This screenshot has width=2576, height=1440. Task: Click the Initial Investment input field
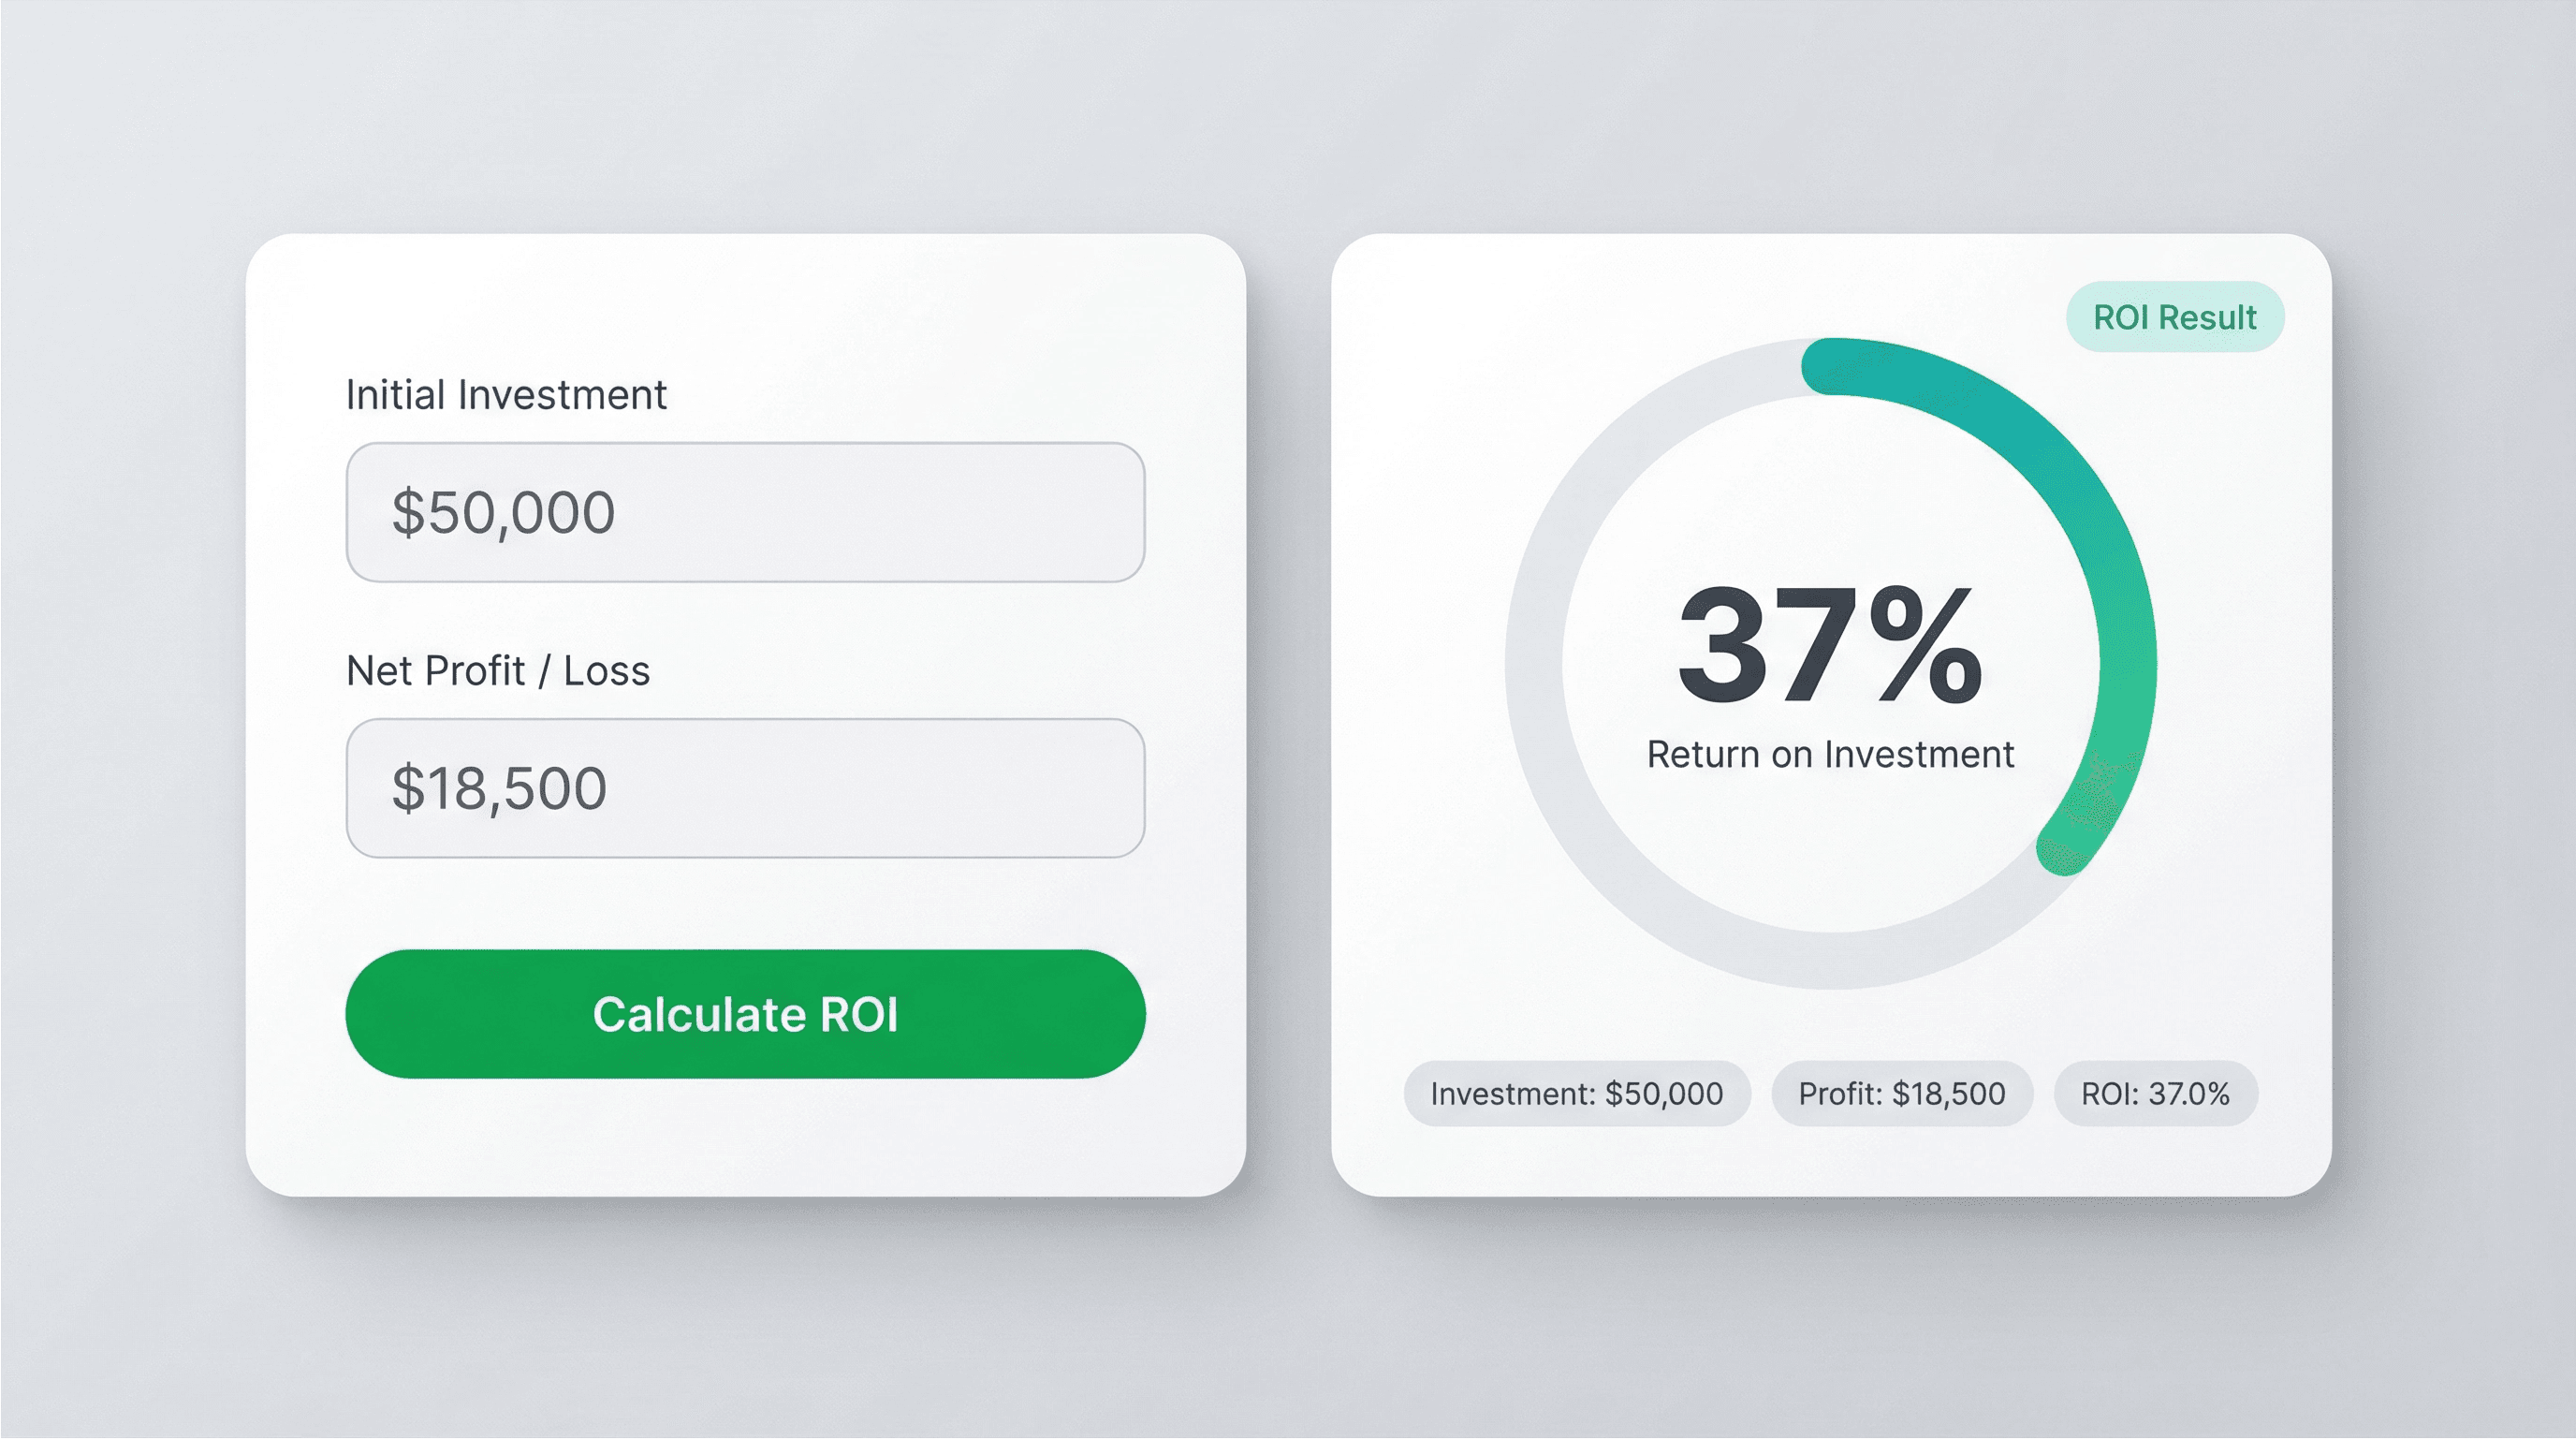pos(745,513)
